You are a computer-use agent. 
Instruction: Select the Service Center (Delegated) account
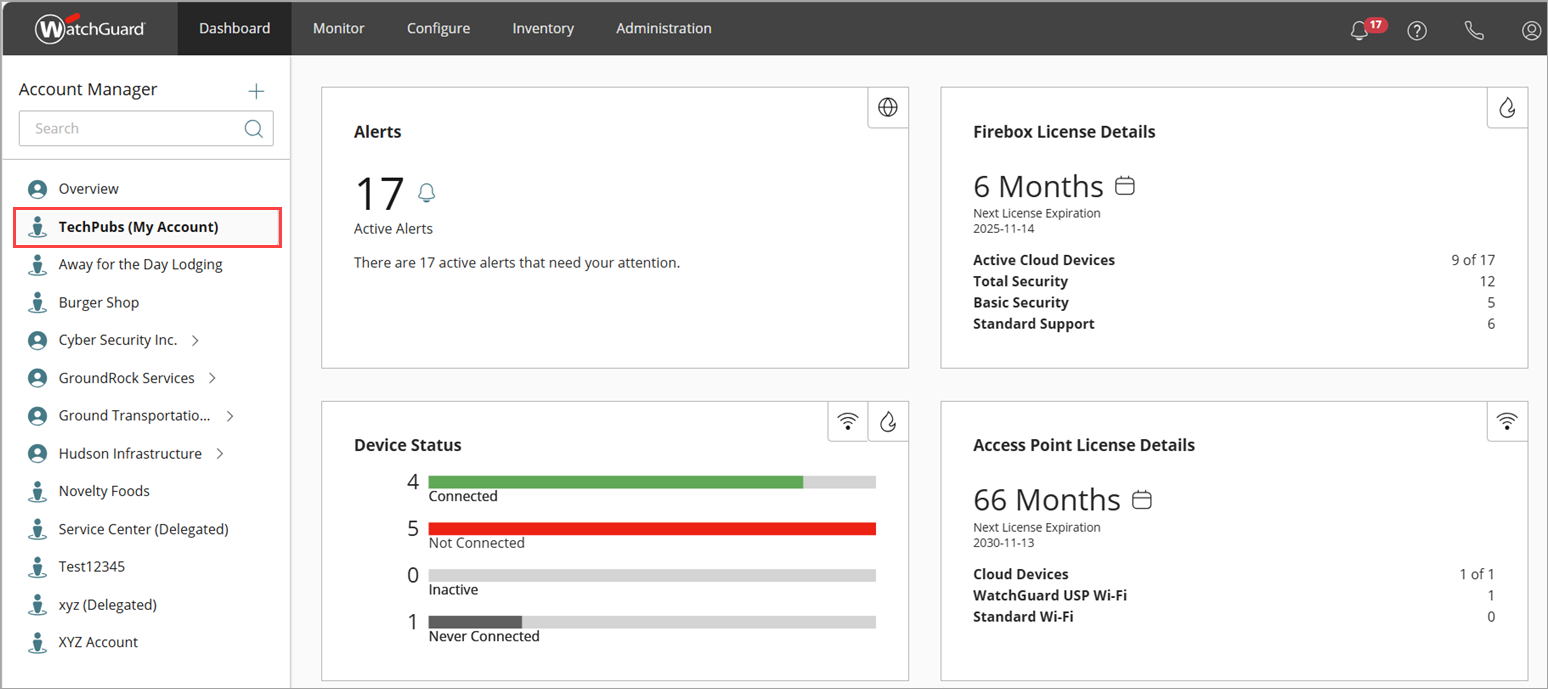click(142, 528)
